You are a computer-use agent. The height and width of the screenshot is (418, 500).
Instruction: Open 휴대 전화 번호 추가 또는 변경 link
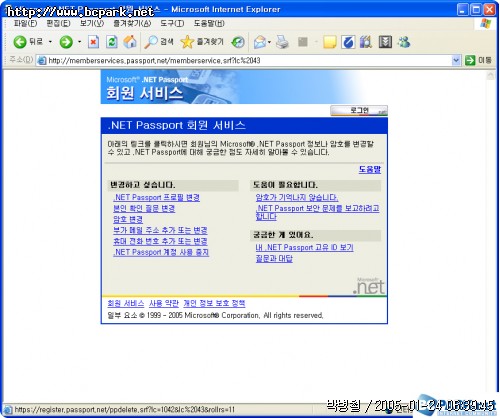click(x=160, y=241)
